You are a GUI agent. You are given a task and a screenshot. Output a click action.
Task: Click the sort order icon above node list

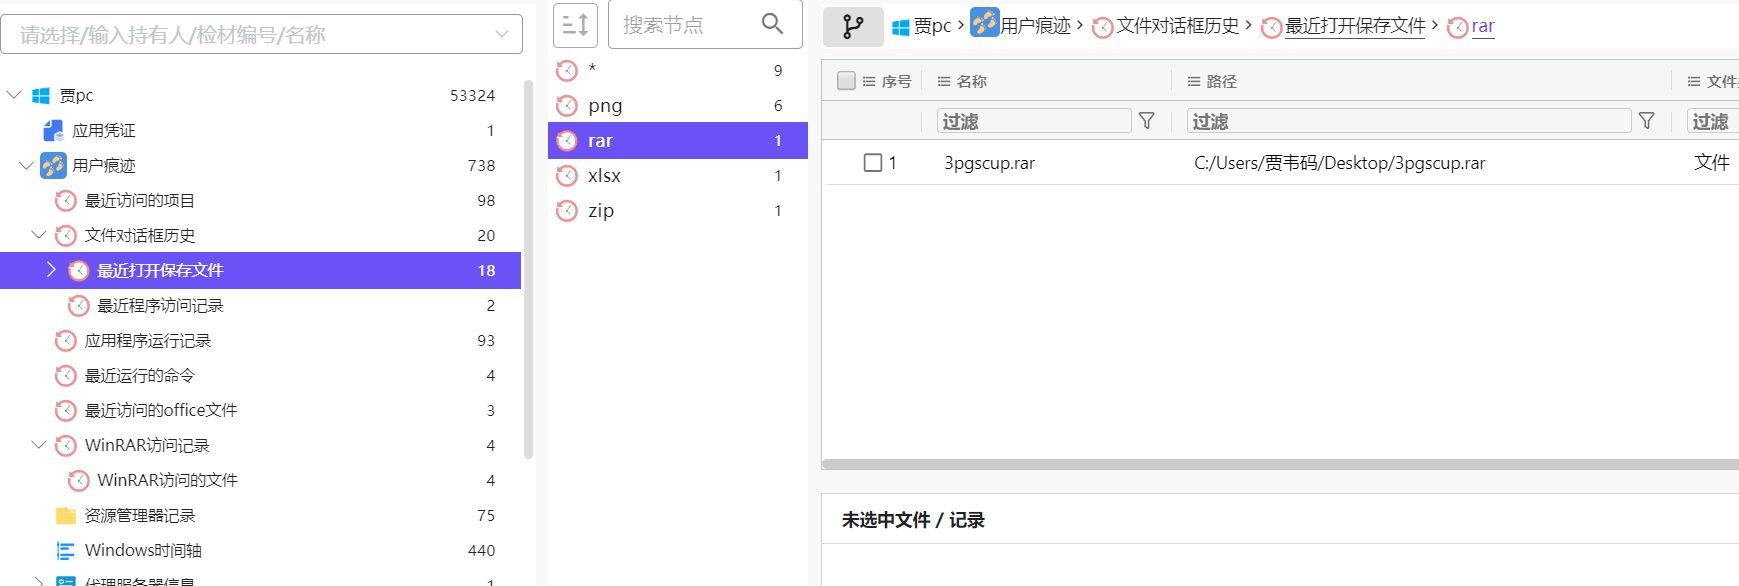click(575, 24)
